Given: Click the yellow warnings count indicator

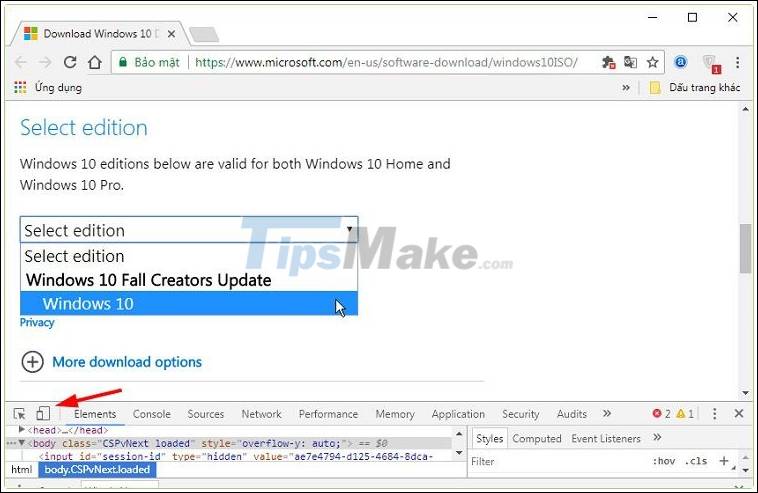Looking at the screenshot, I should [685, 414].
